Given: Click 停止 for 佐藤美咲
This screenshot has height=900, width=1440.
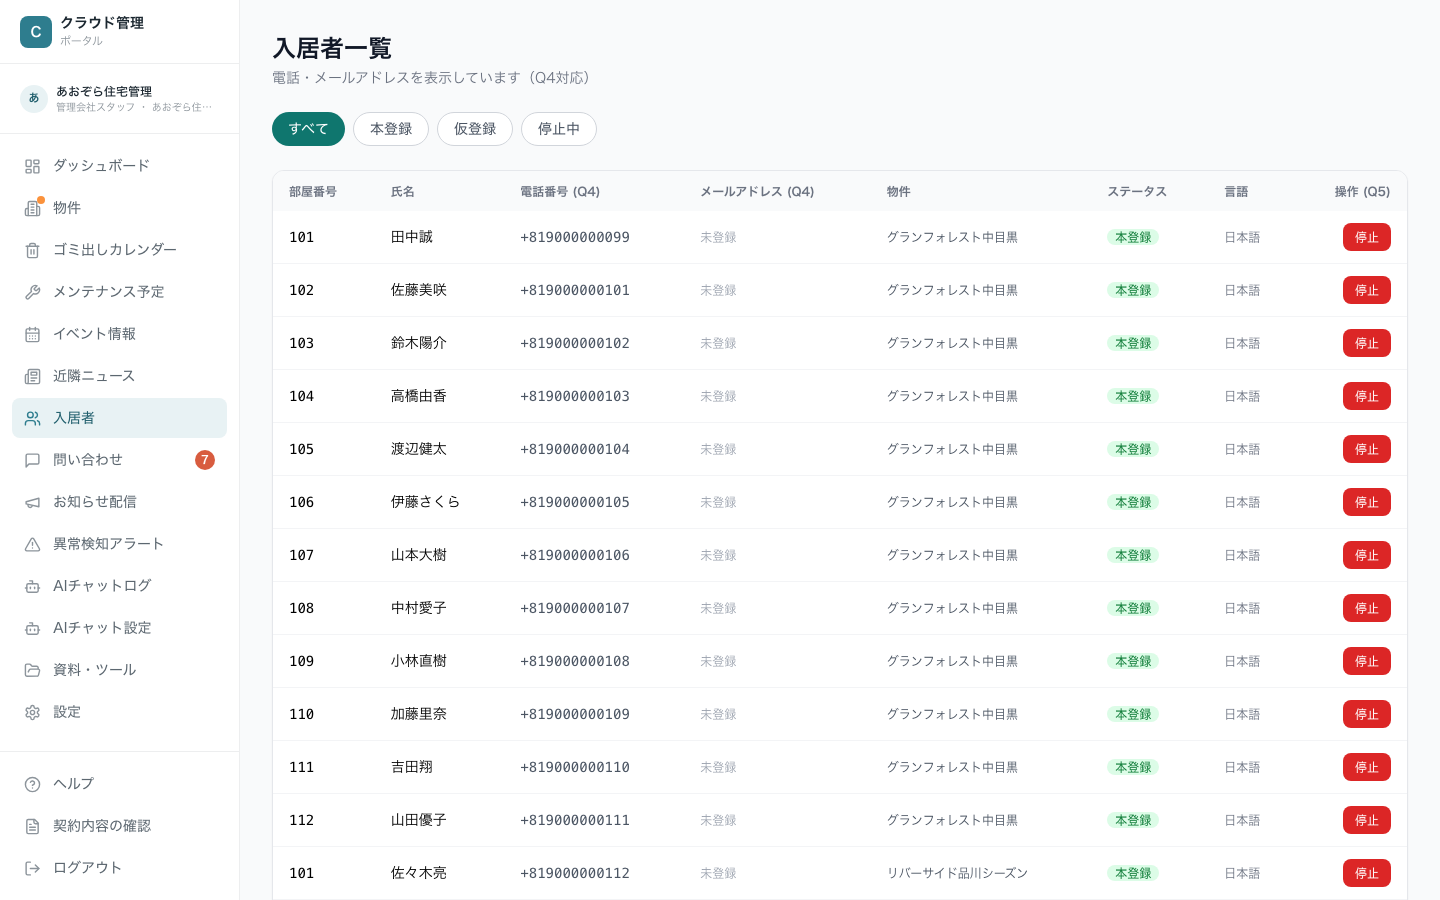Looking at the screenshot, I should pyautogui.click(x=1367, y=290).
